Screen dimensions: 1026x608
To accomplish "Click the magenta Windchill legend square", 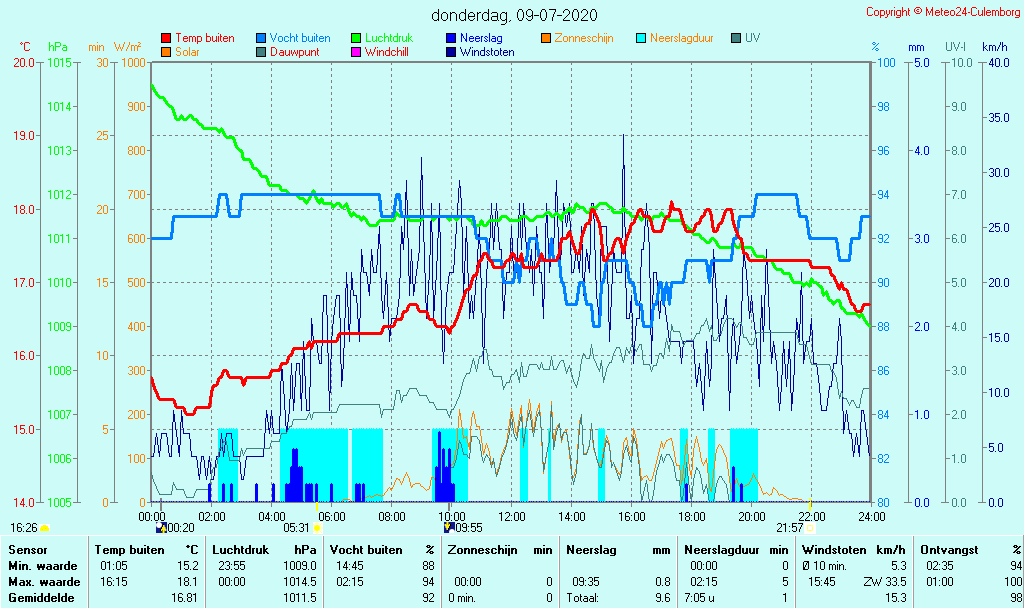I will pyautogui.click(x=356, y=52).
